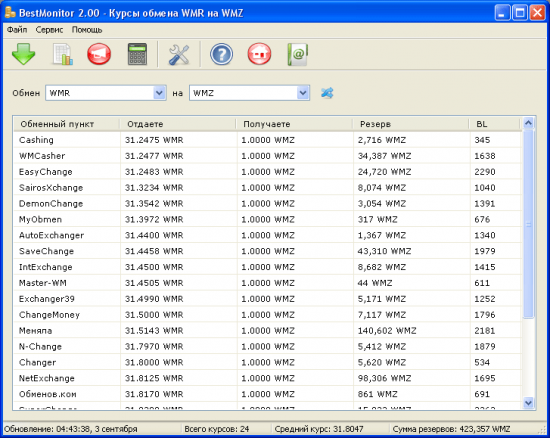Click the green download arrow icon

click(x=24, y=54)
